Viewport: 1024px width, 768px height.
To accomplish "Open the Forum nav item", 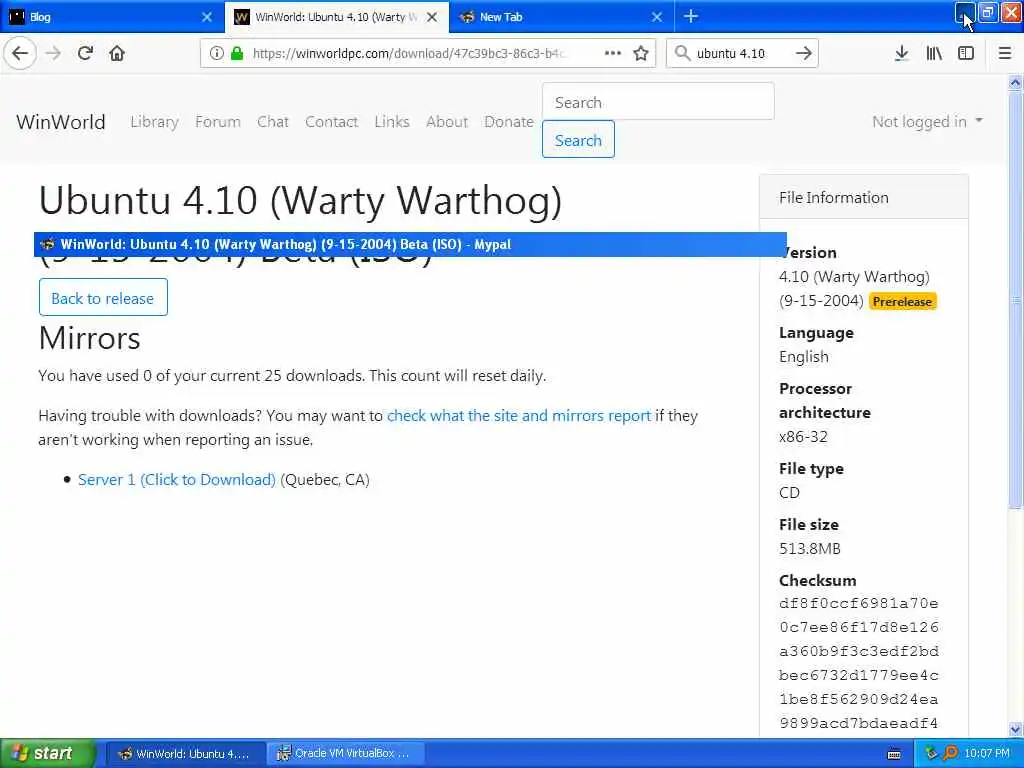I will pos(217,121).
